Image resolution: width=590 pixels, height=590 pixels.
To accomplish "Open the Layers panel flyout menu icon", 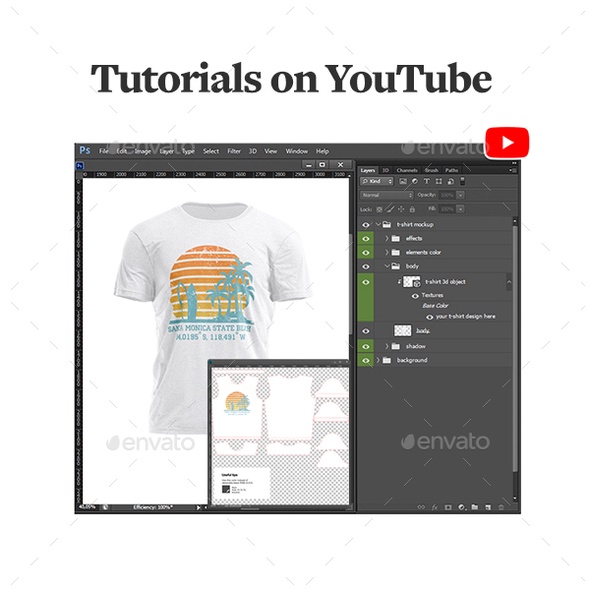I will click(513, 170).
